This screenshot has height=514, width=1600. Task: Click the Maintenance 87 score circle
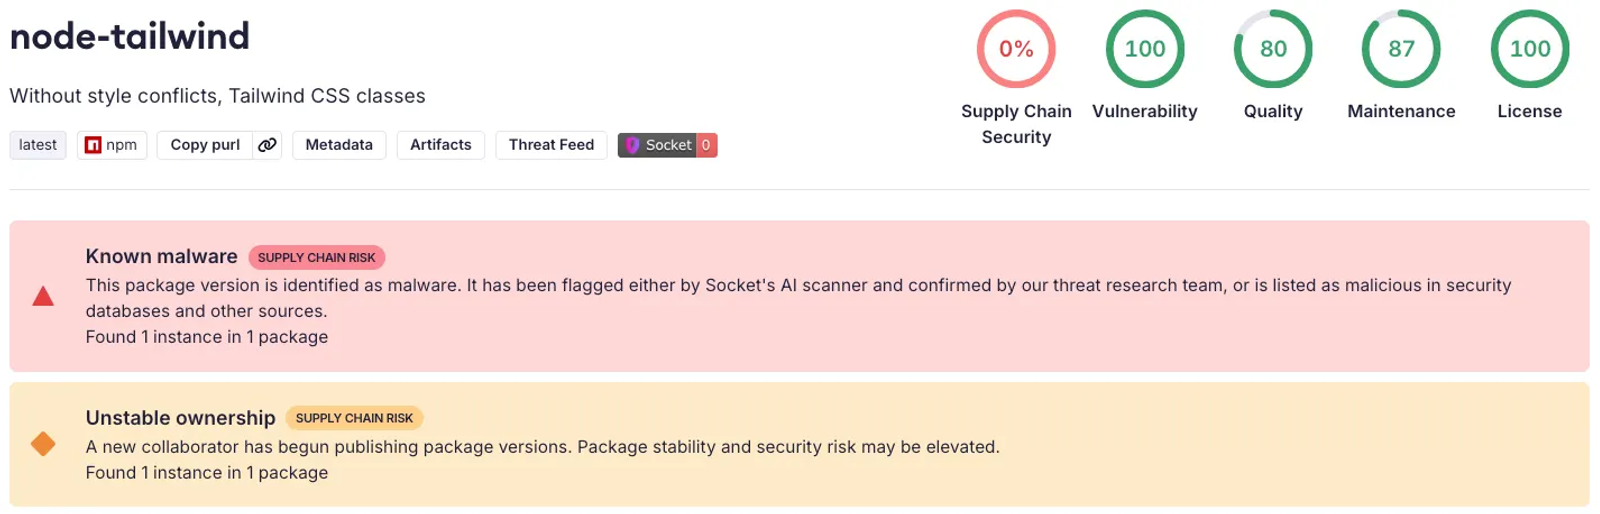tap(1401, 49)
